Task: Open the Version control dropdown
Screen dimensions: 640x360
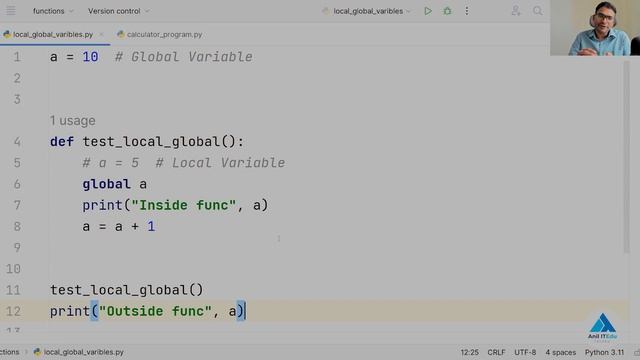Action: tap(118, 11)
